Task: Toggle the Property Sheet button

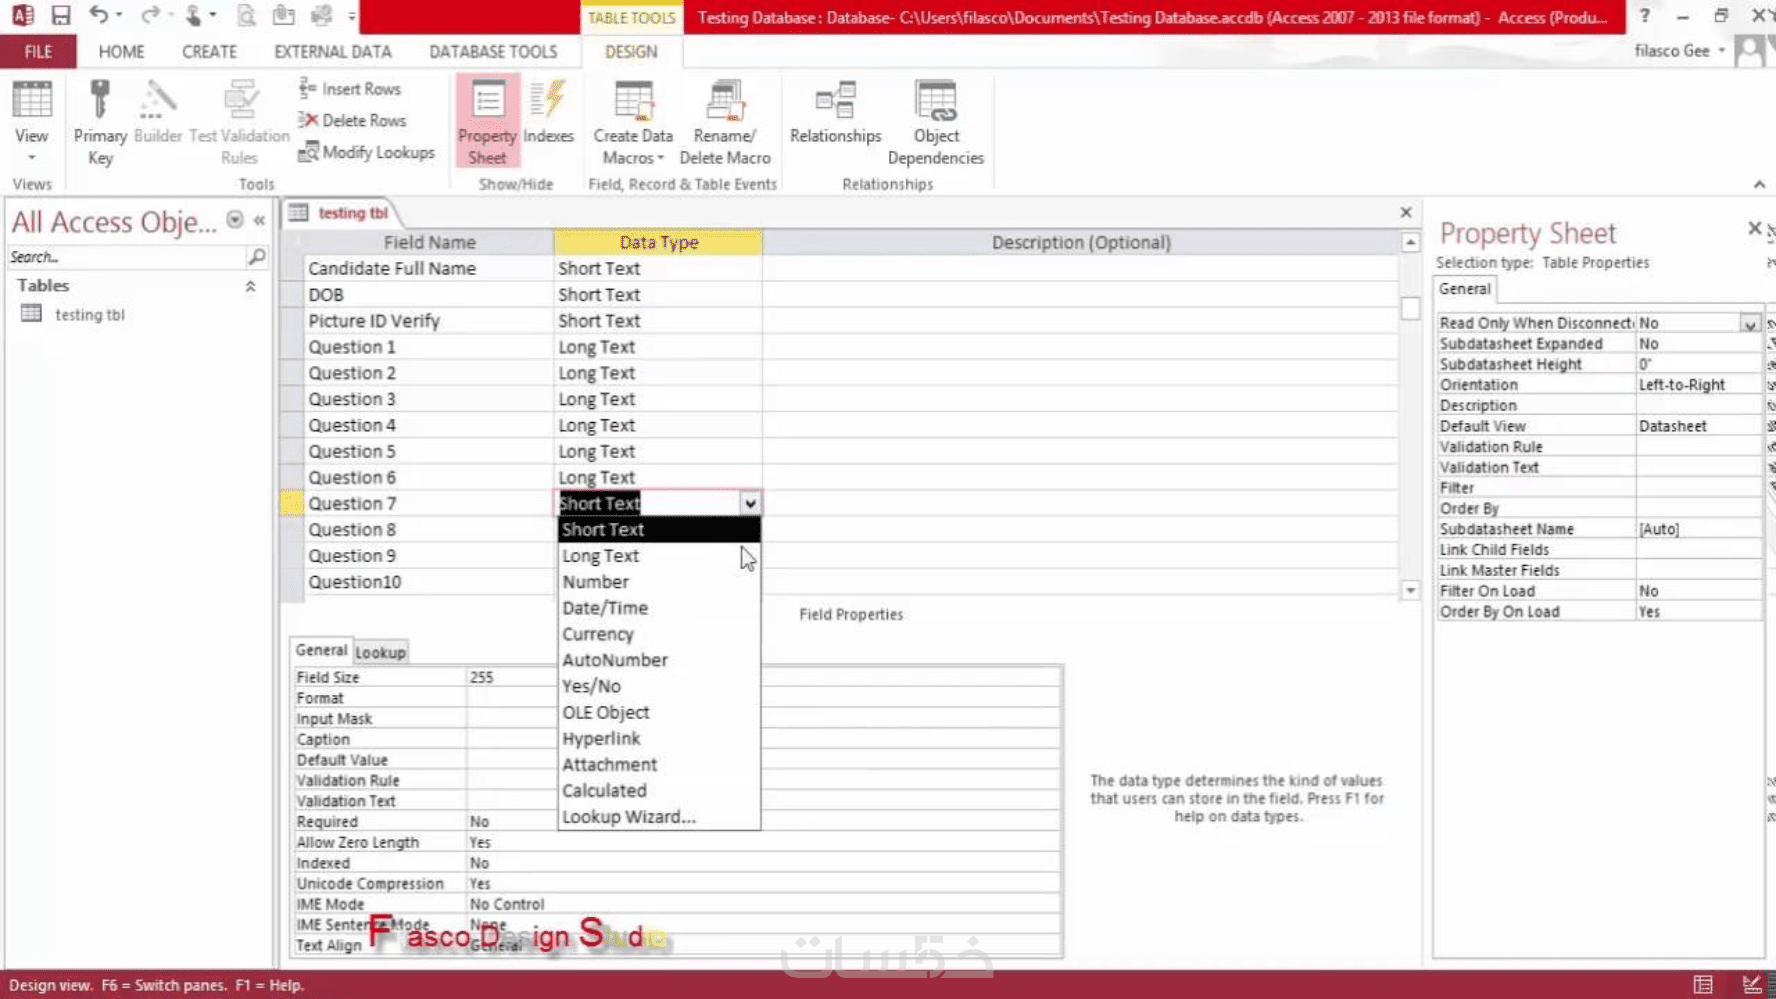Action: [487, 122]
